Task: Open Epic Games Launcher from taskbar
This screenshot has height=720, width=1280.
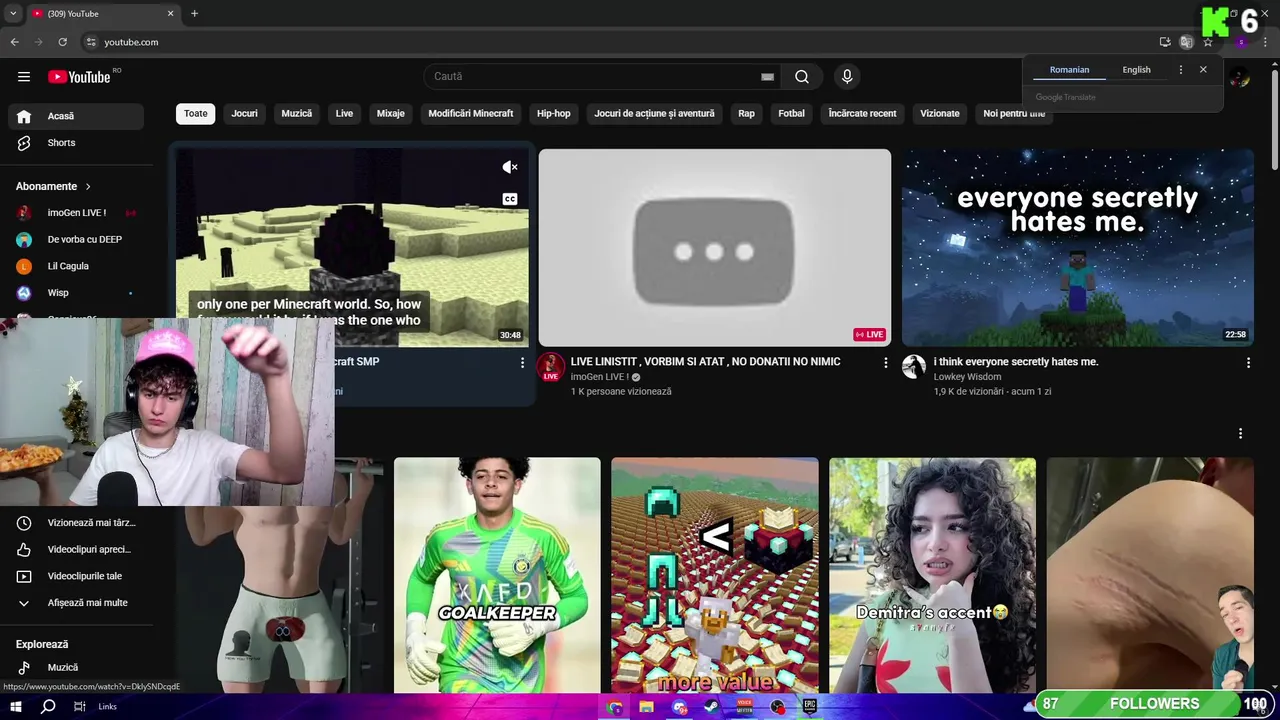Action: [810, 707]
